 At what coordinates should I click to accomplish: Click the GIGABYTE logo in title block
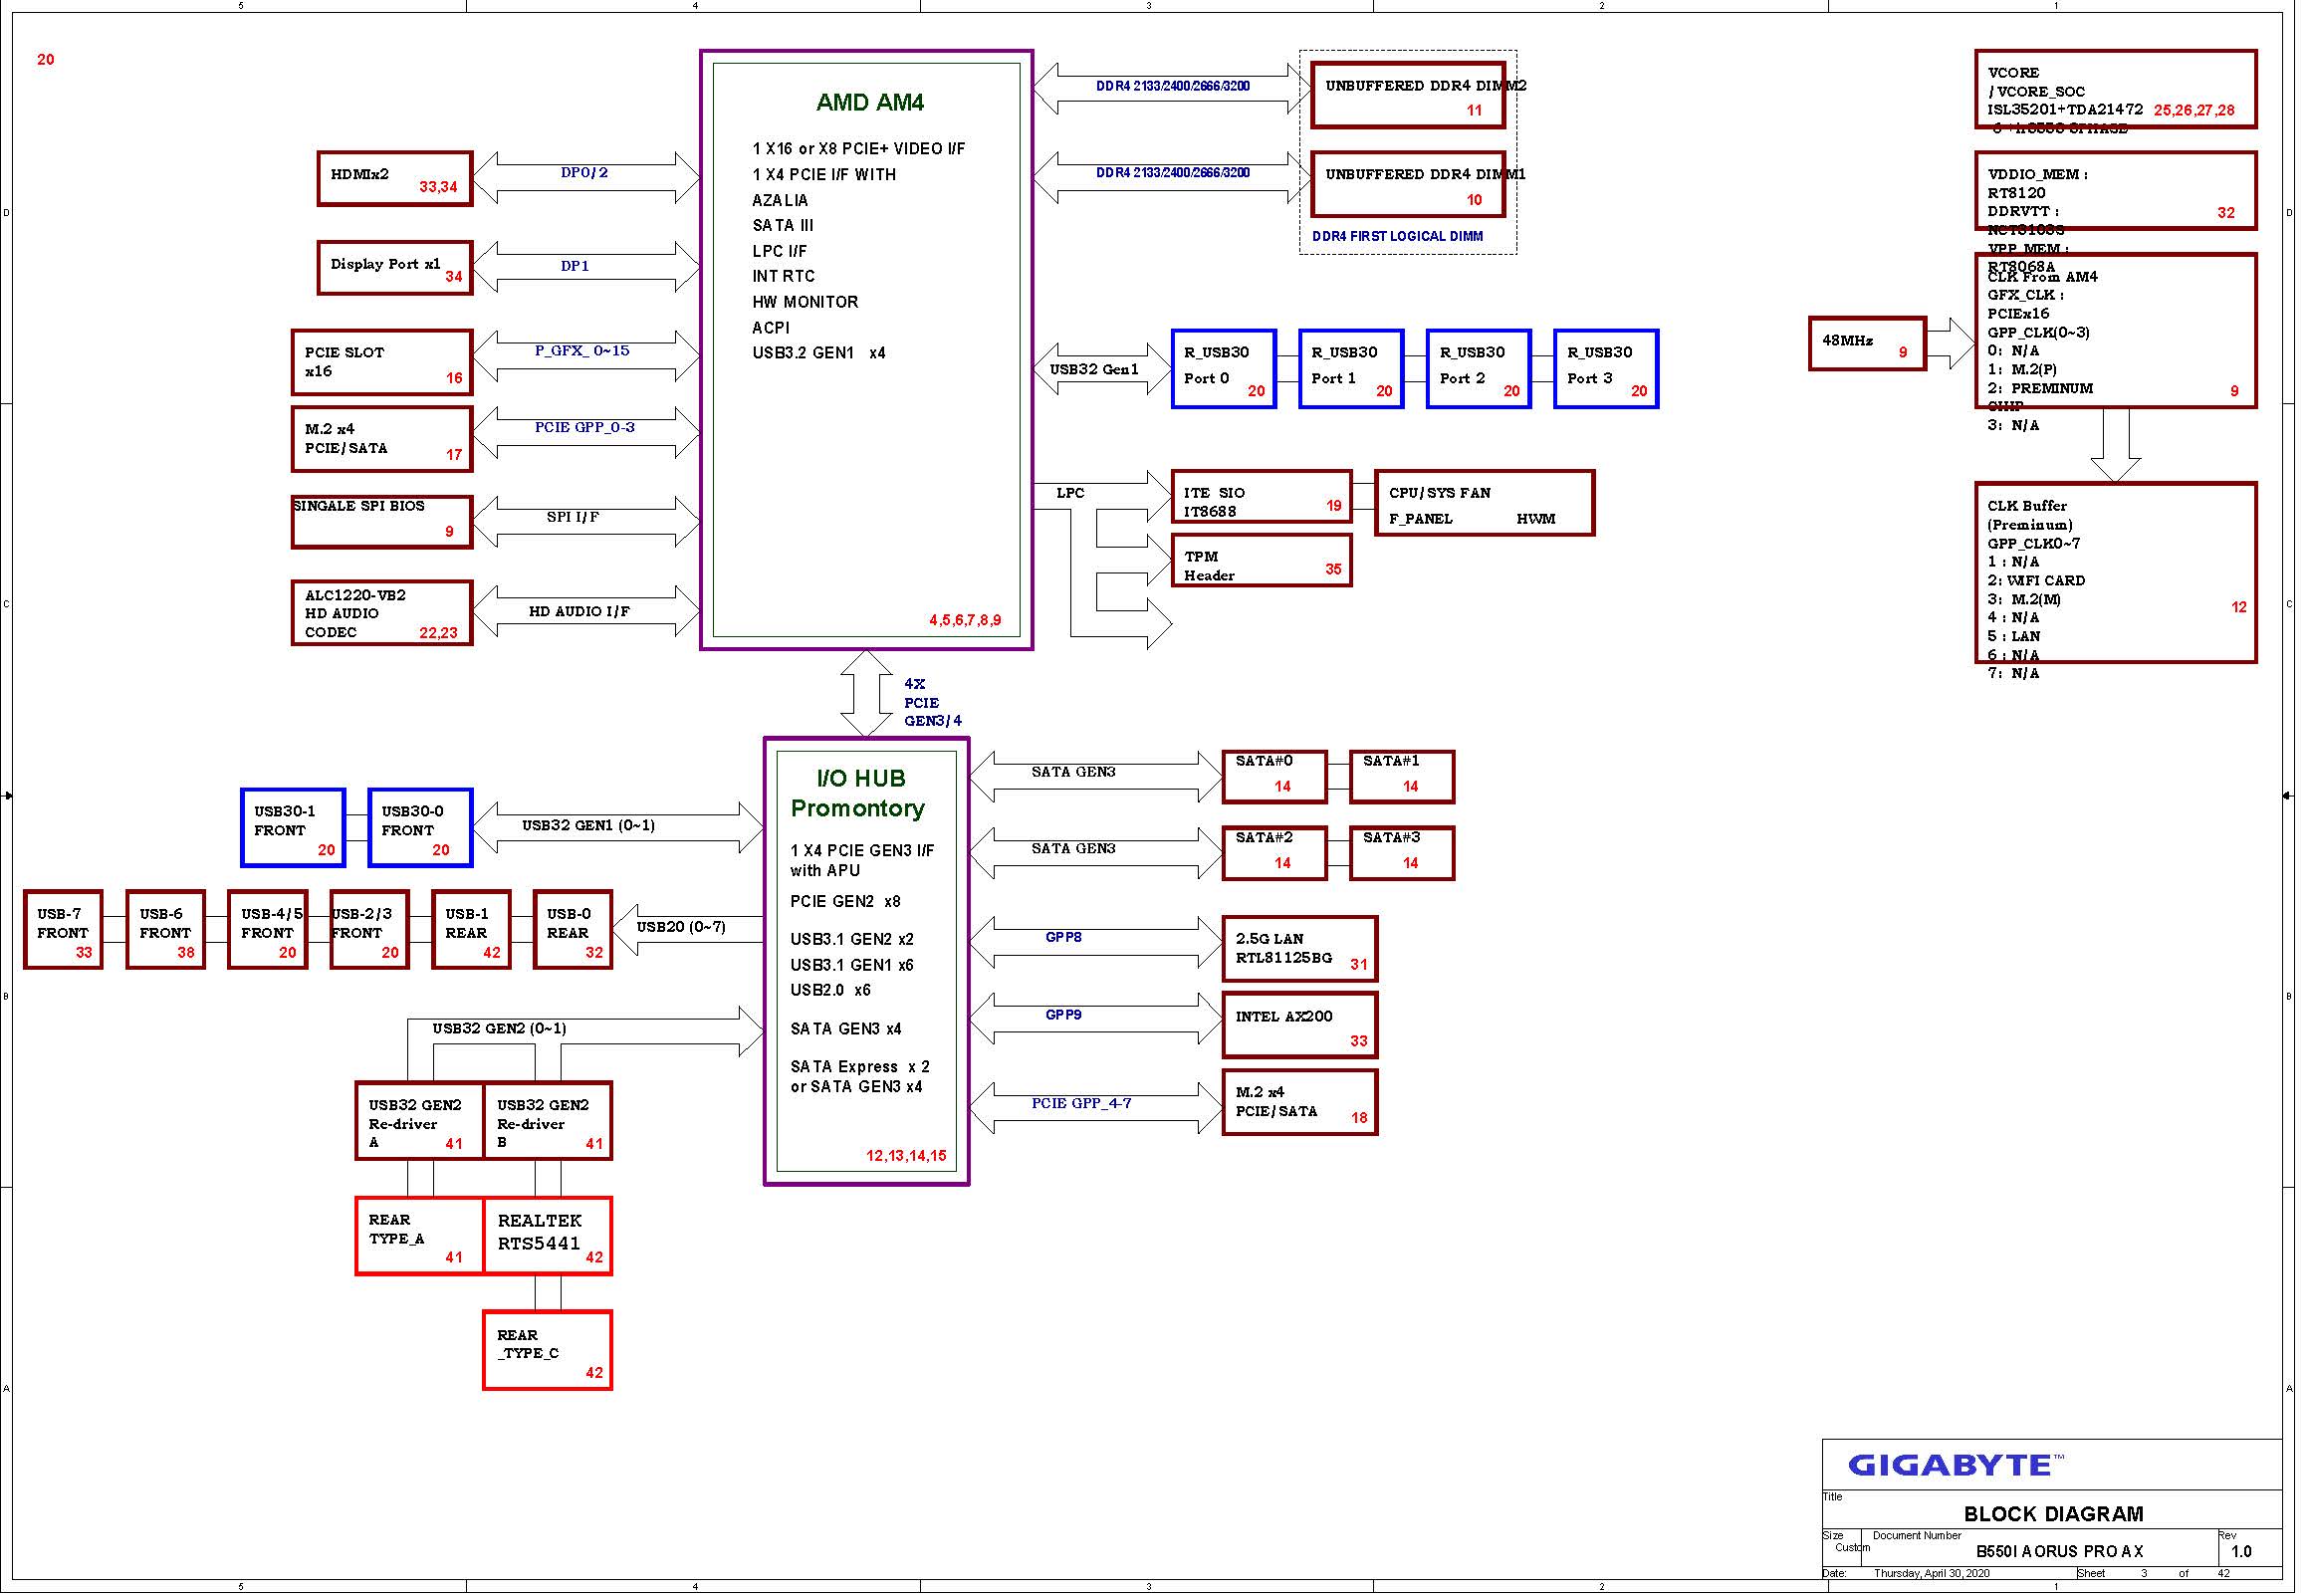(x=1955, y=1466)
